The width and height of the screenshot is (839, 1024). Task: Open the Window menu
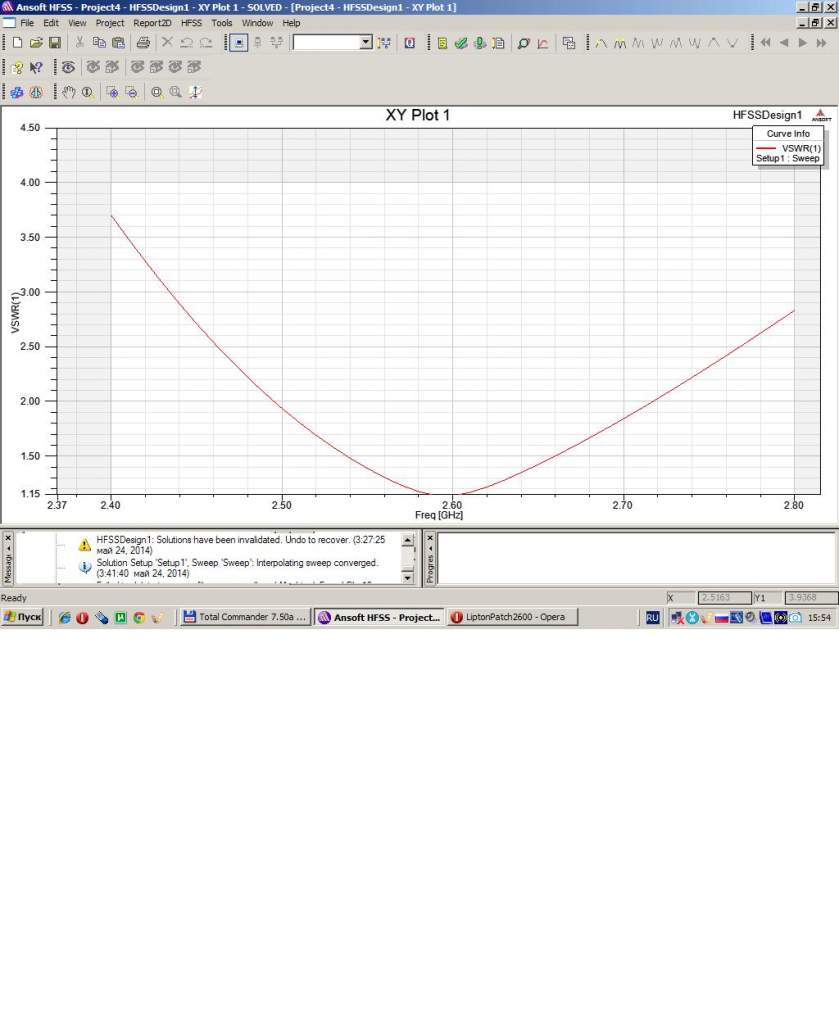point(257,23)
